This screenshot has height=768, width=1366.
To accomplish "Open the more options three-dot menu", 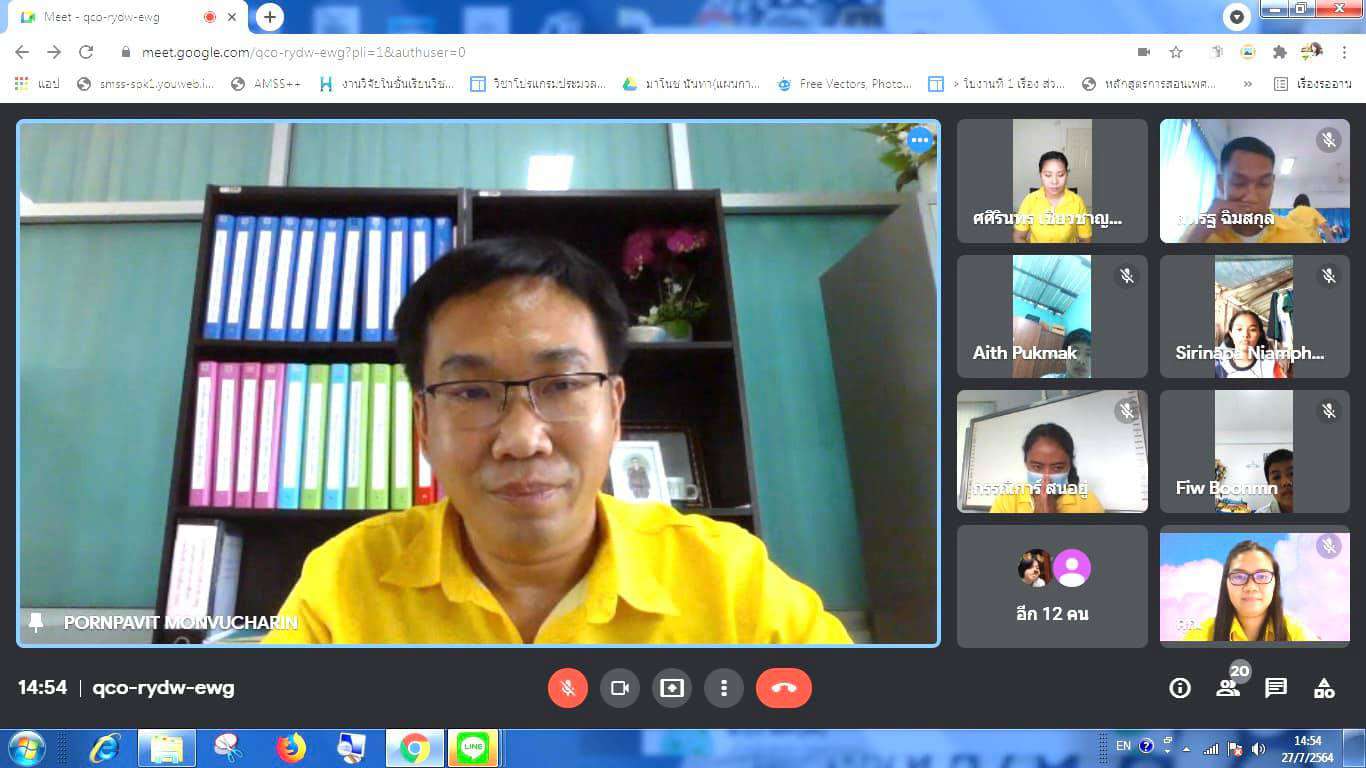I will pos(723,688).
